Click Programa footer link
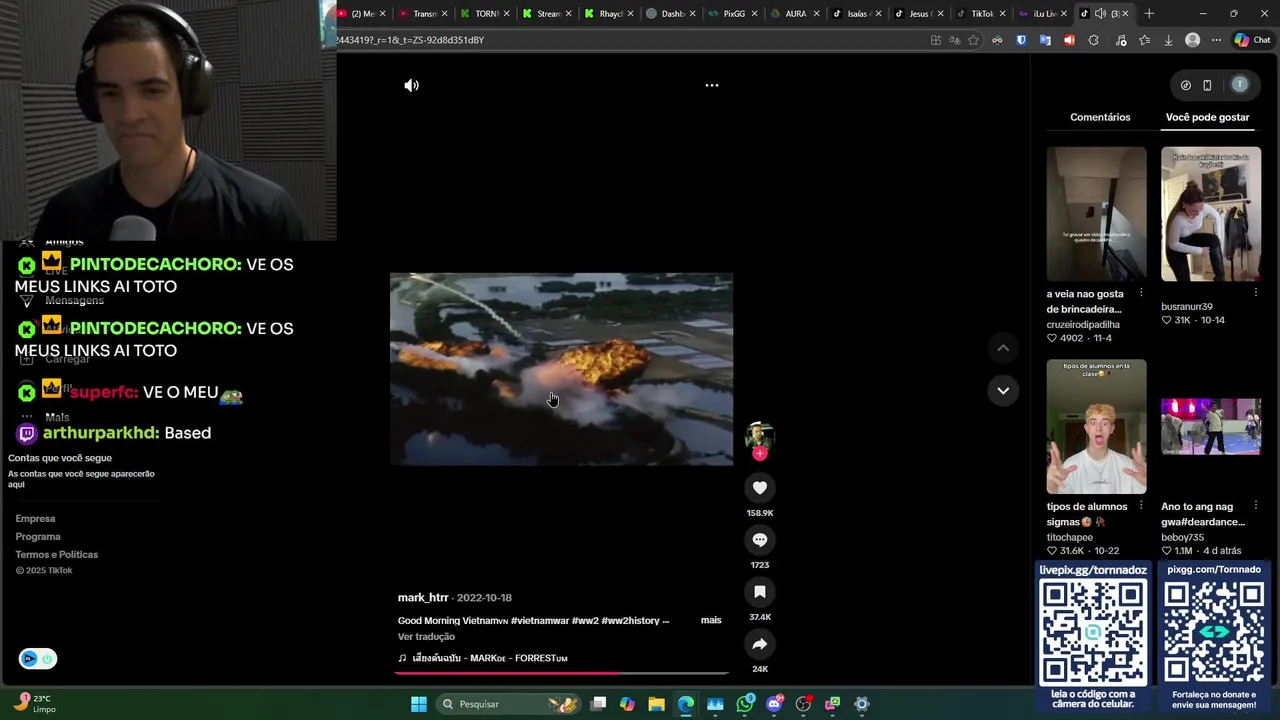This screenshot has width=1280, height=720. pyautogui.click(x=38, y=537)
